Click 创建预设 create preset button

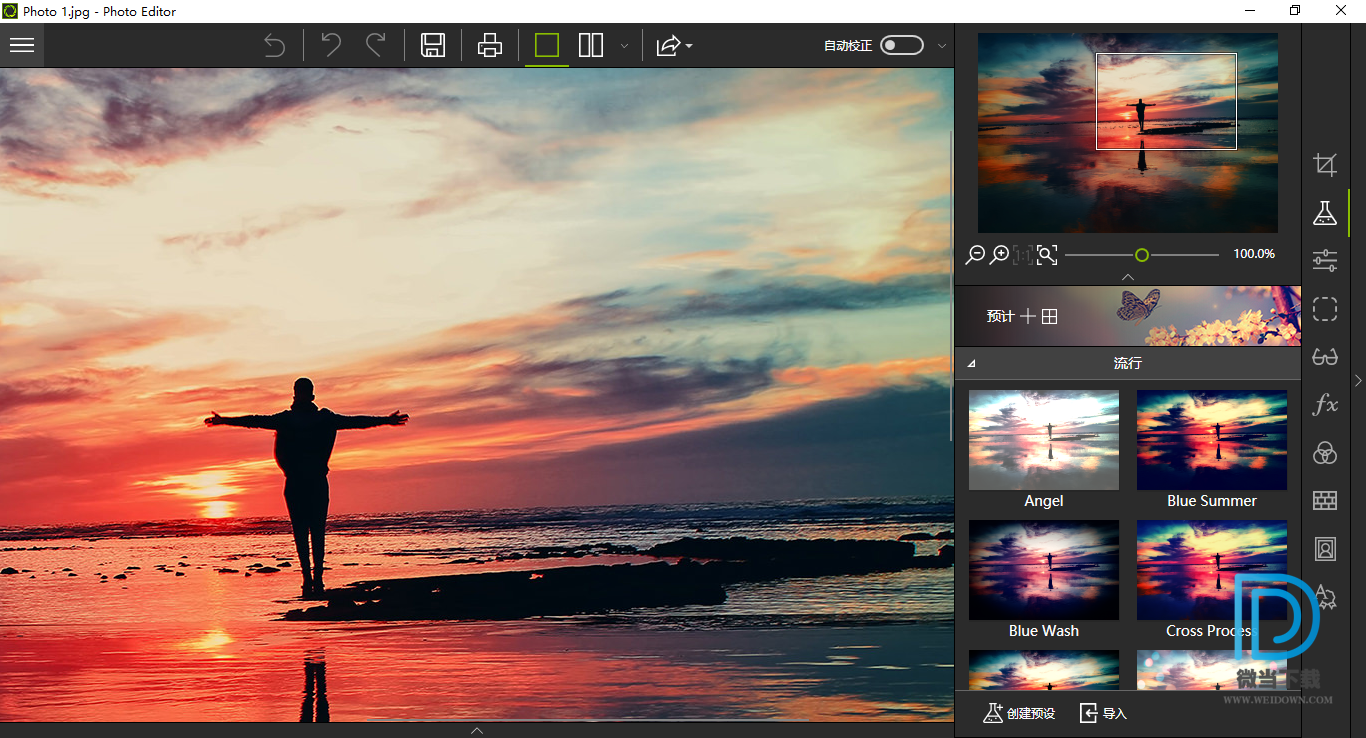(1019, 713)
